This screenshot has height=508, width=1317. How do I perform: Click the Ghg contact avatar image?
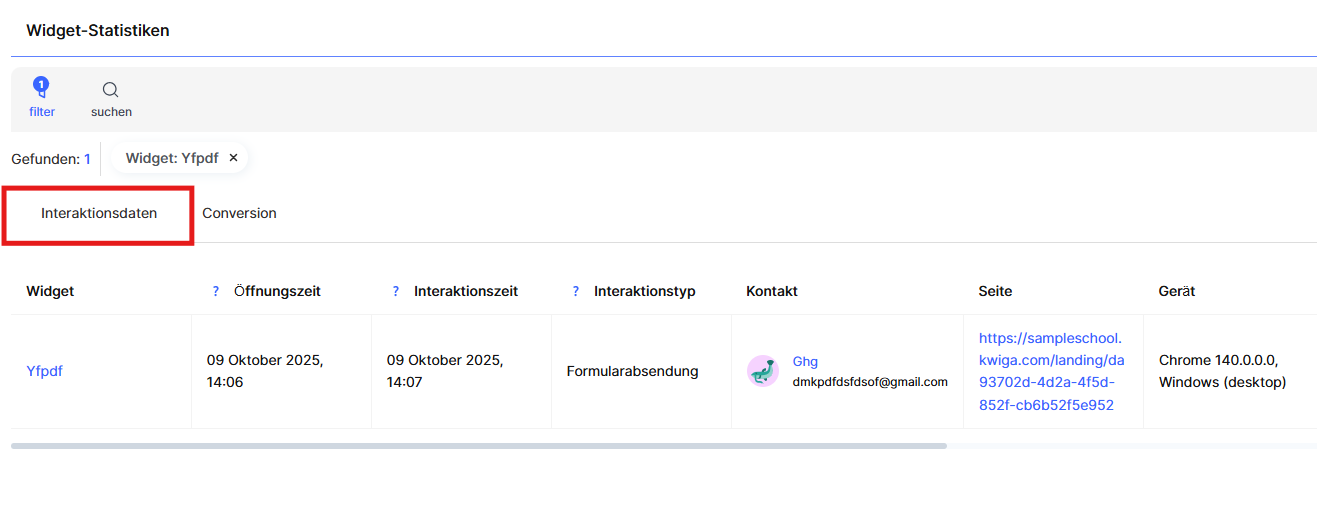[x=763, y=371]
